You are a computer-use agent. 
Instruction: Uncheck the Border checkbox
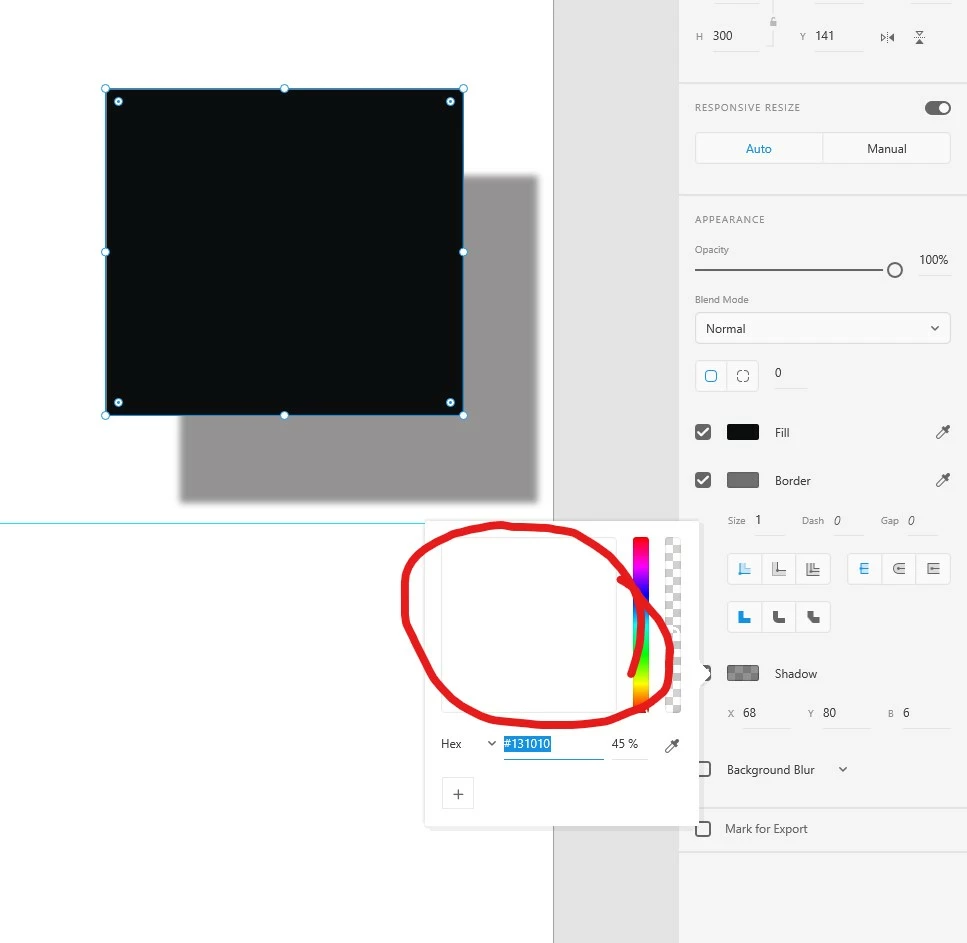click(x=702, y=480)
